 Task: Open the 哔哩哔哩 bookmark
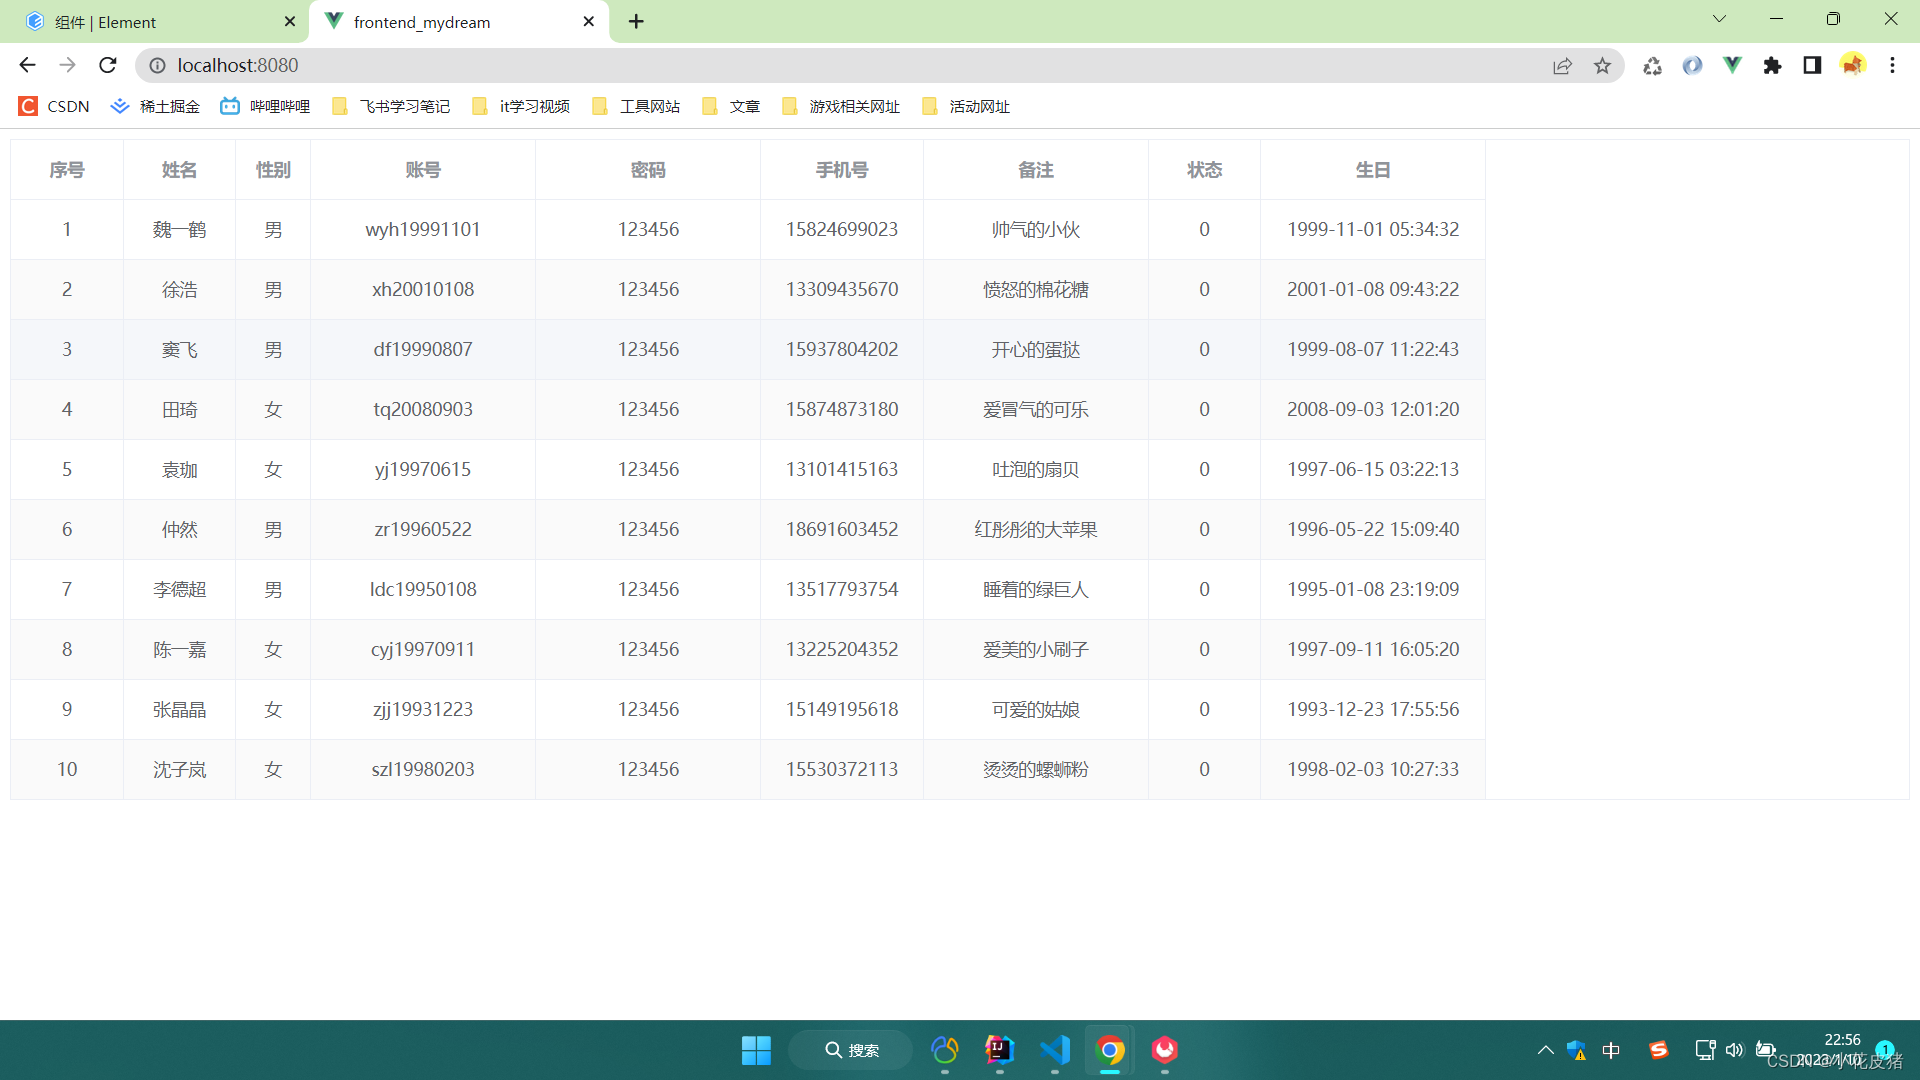point(265,106)
